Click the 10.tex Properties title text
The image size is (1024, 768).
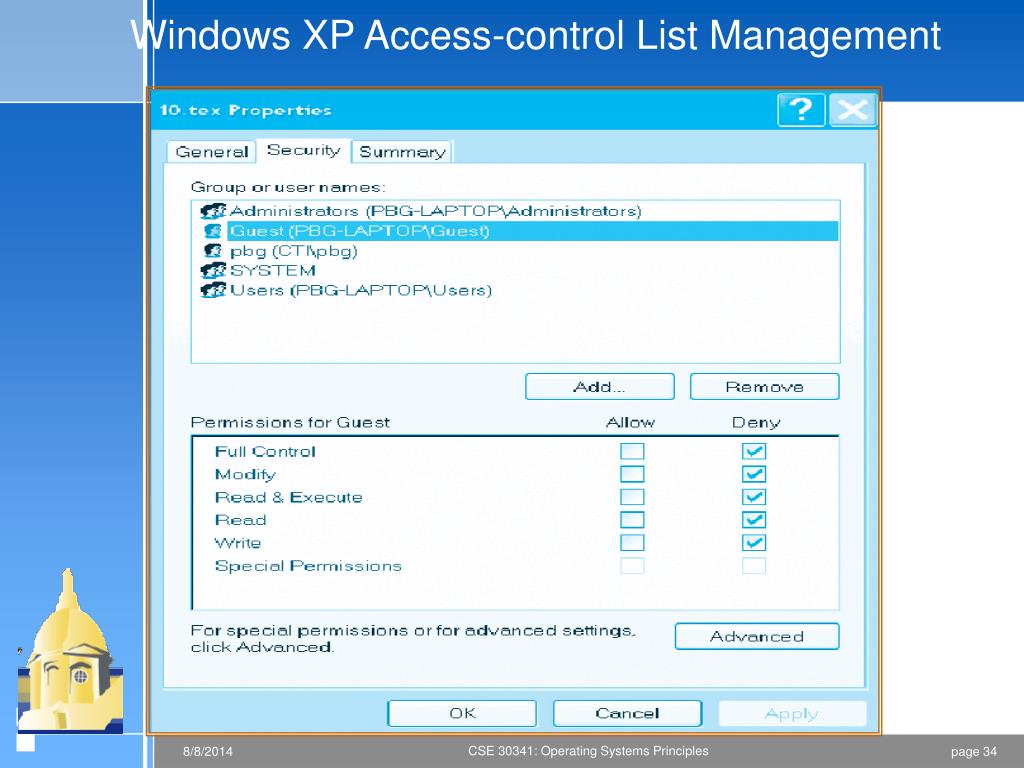[x=246, y=110]
